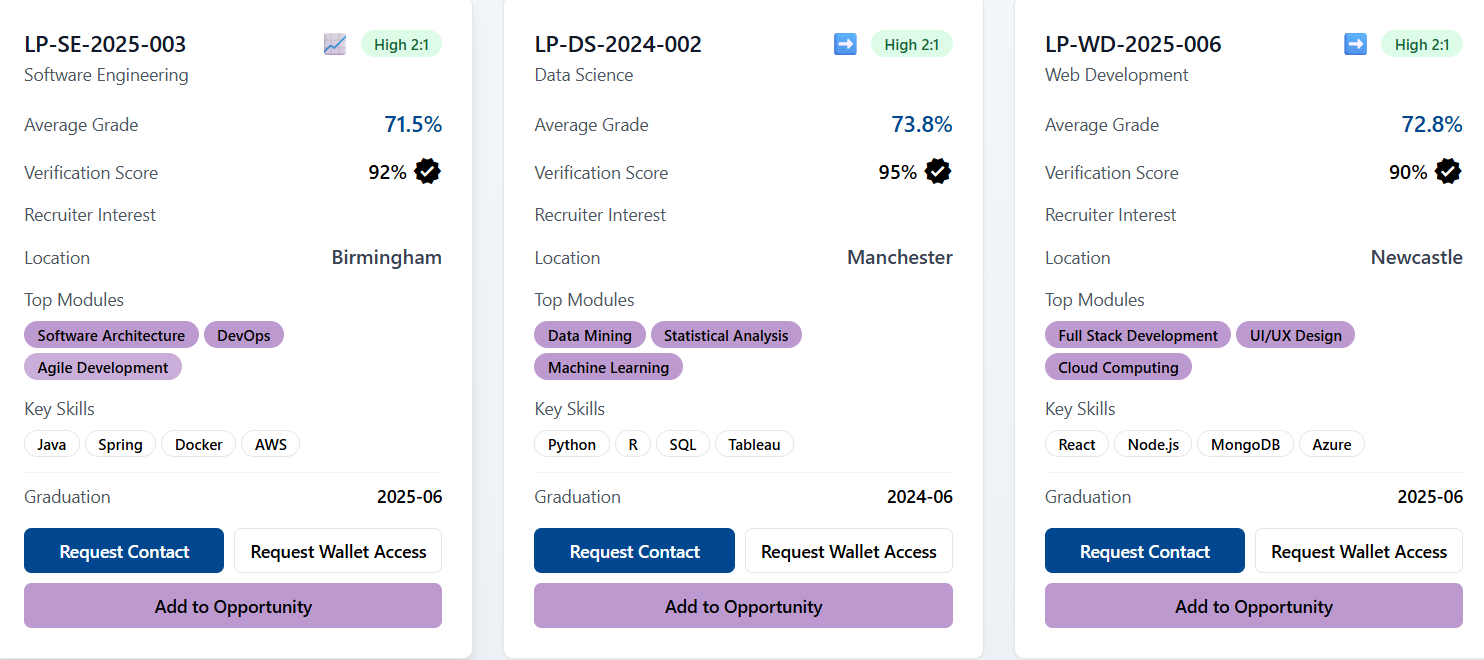This screenshot has width=1484, height=660.
Task: Click the High 2:1 badge on LP-DS-2024-002
Action: pos(911,44)
